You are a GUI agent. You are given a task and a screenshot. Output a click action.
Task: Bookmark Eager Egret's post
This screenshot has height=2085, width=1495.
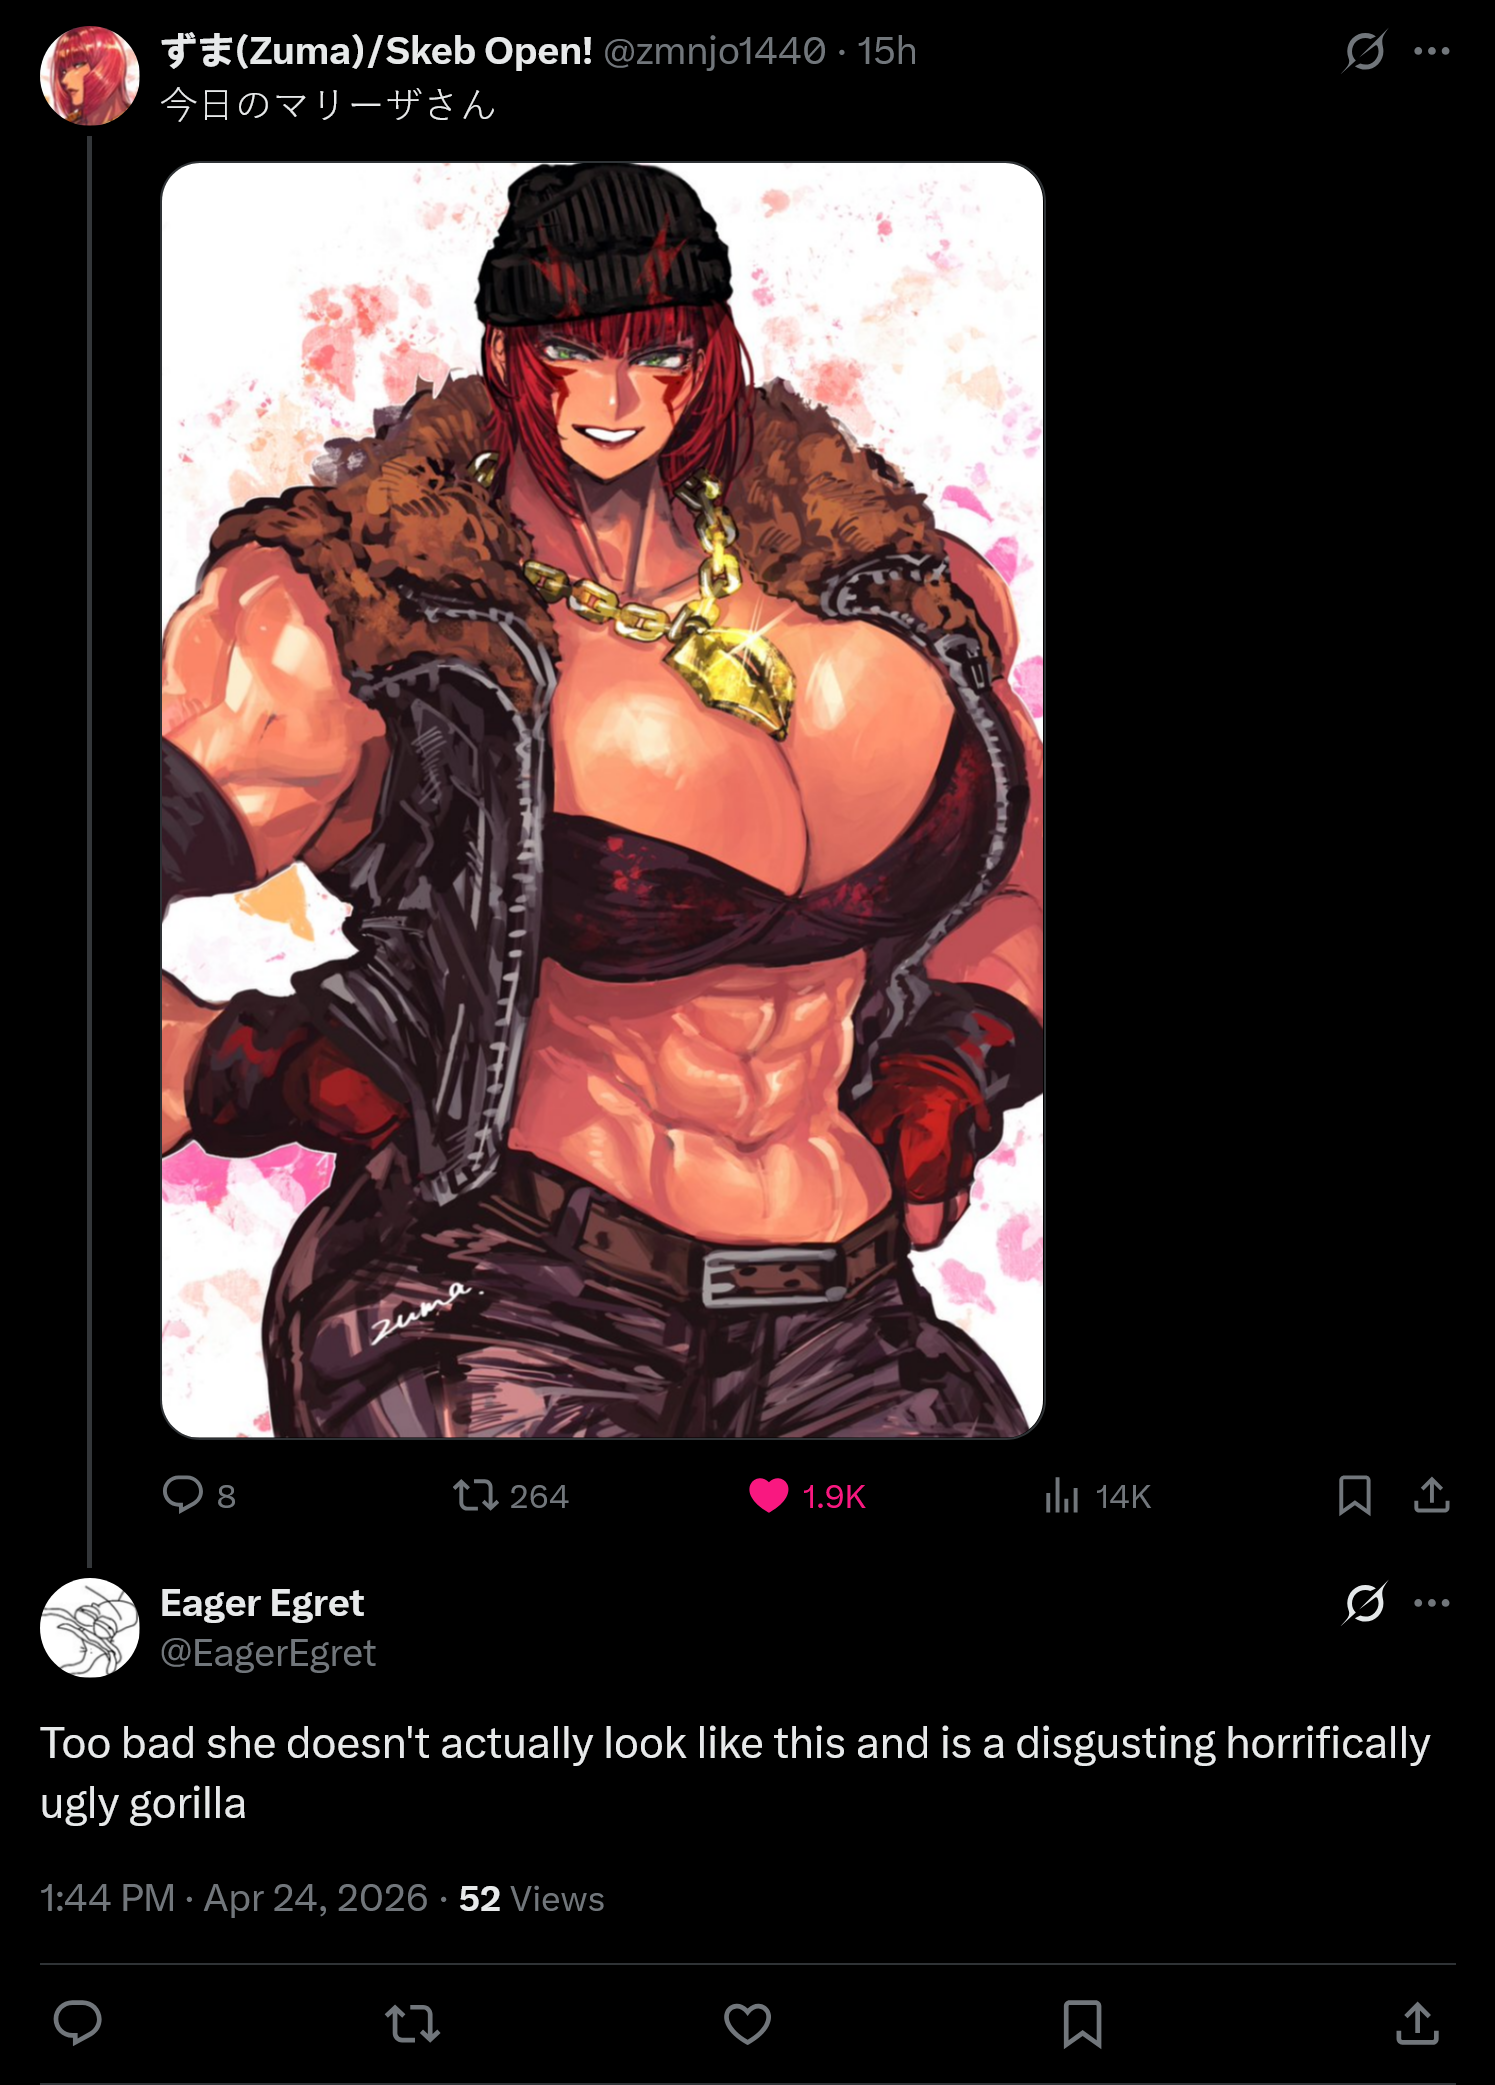pyautogui.click(x=1082, y=2023)
